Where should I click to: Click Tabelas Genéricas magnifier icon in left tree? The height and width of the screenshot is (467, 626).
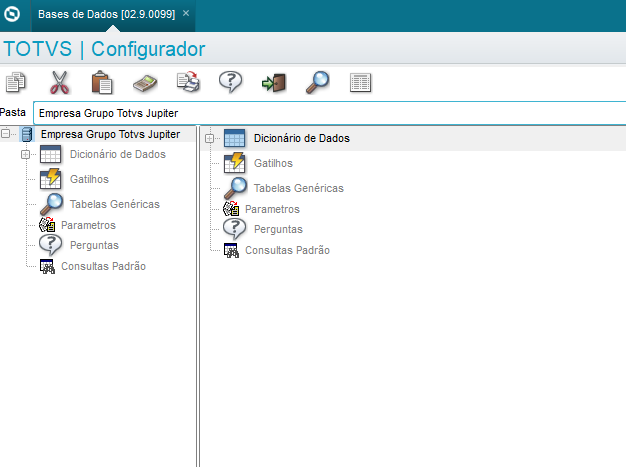click(x=52, y=204)
